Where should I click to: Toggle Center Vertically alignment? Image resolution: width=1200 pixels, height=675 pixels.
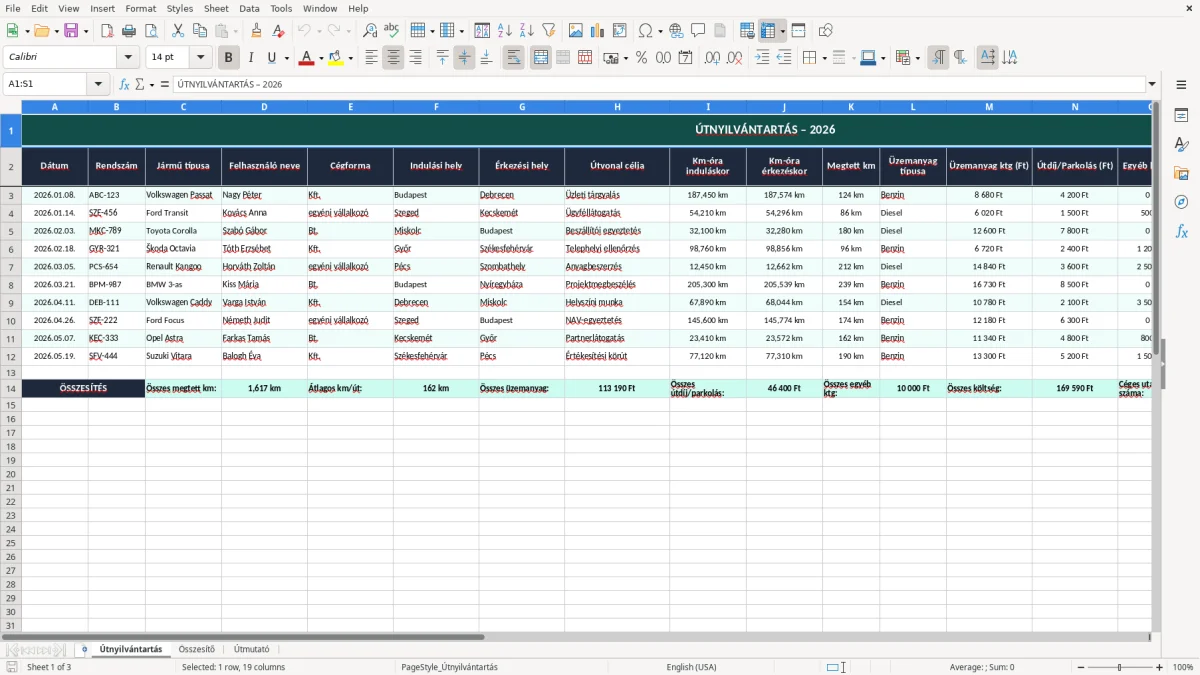click(464, 58)
